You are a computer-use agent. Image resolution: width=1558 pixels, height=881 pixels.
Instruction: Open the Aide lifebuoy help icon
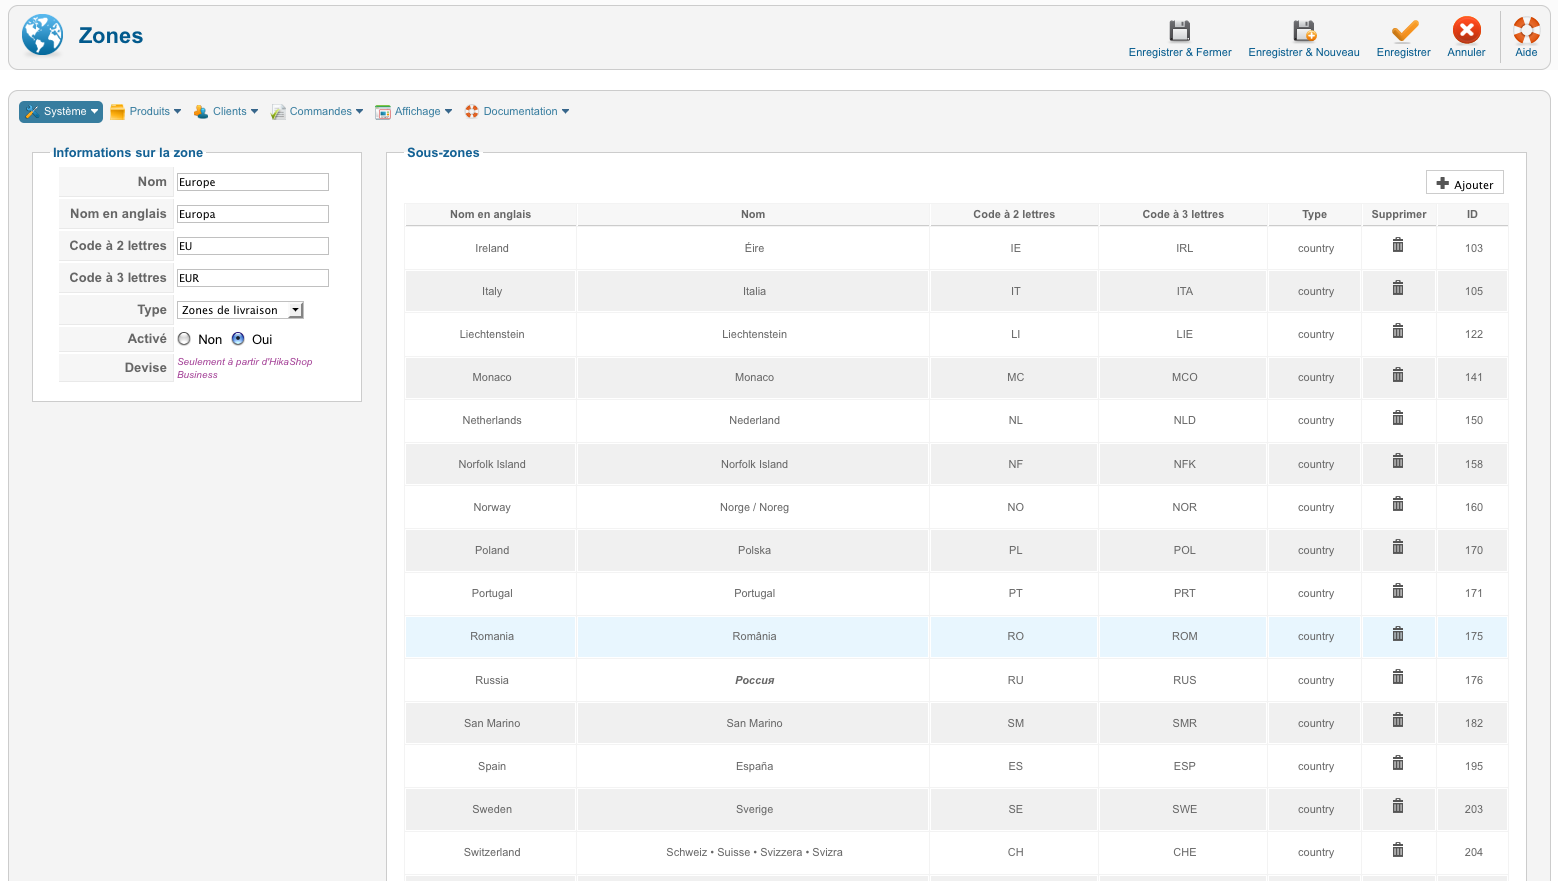[x=1526, y=31]
